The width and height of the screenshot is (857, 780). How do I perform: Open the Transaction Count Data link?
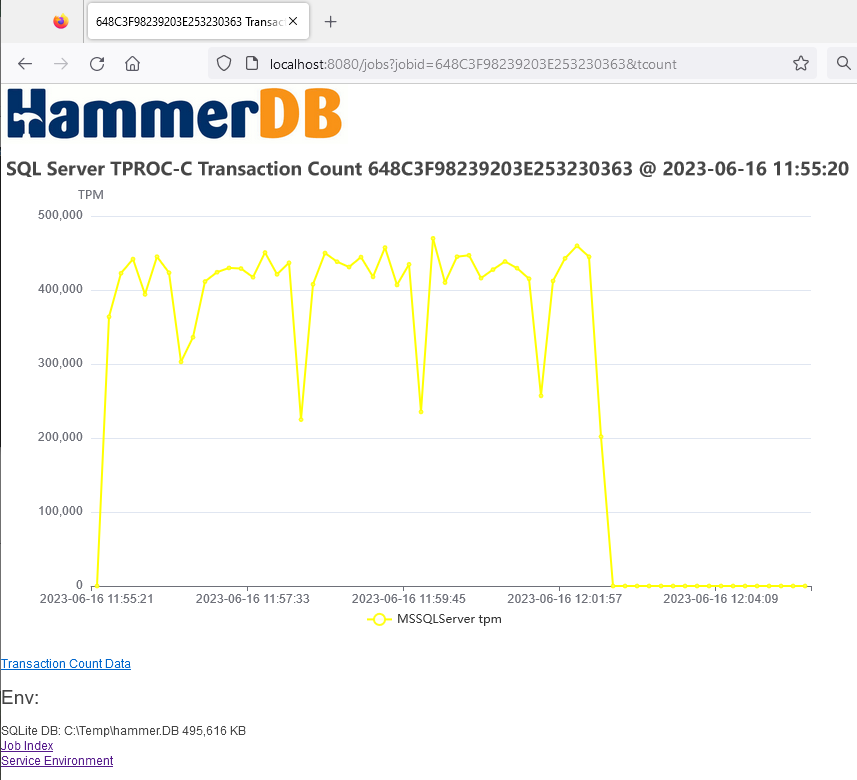pyautogui.click(x=66, y=664)
